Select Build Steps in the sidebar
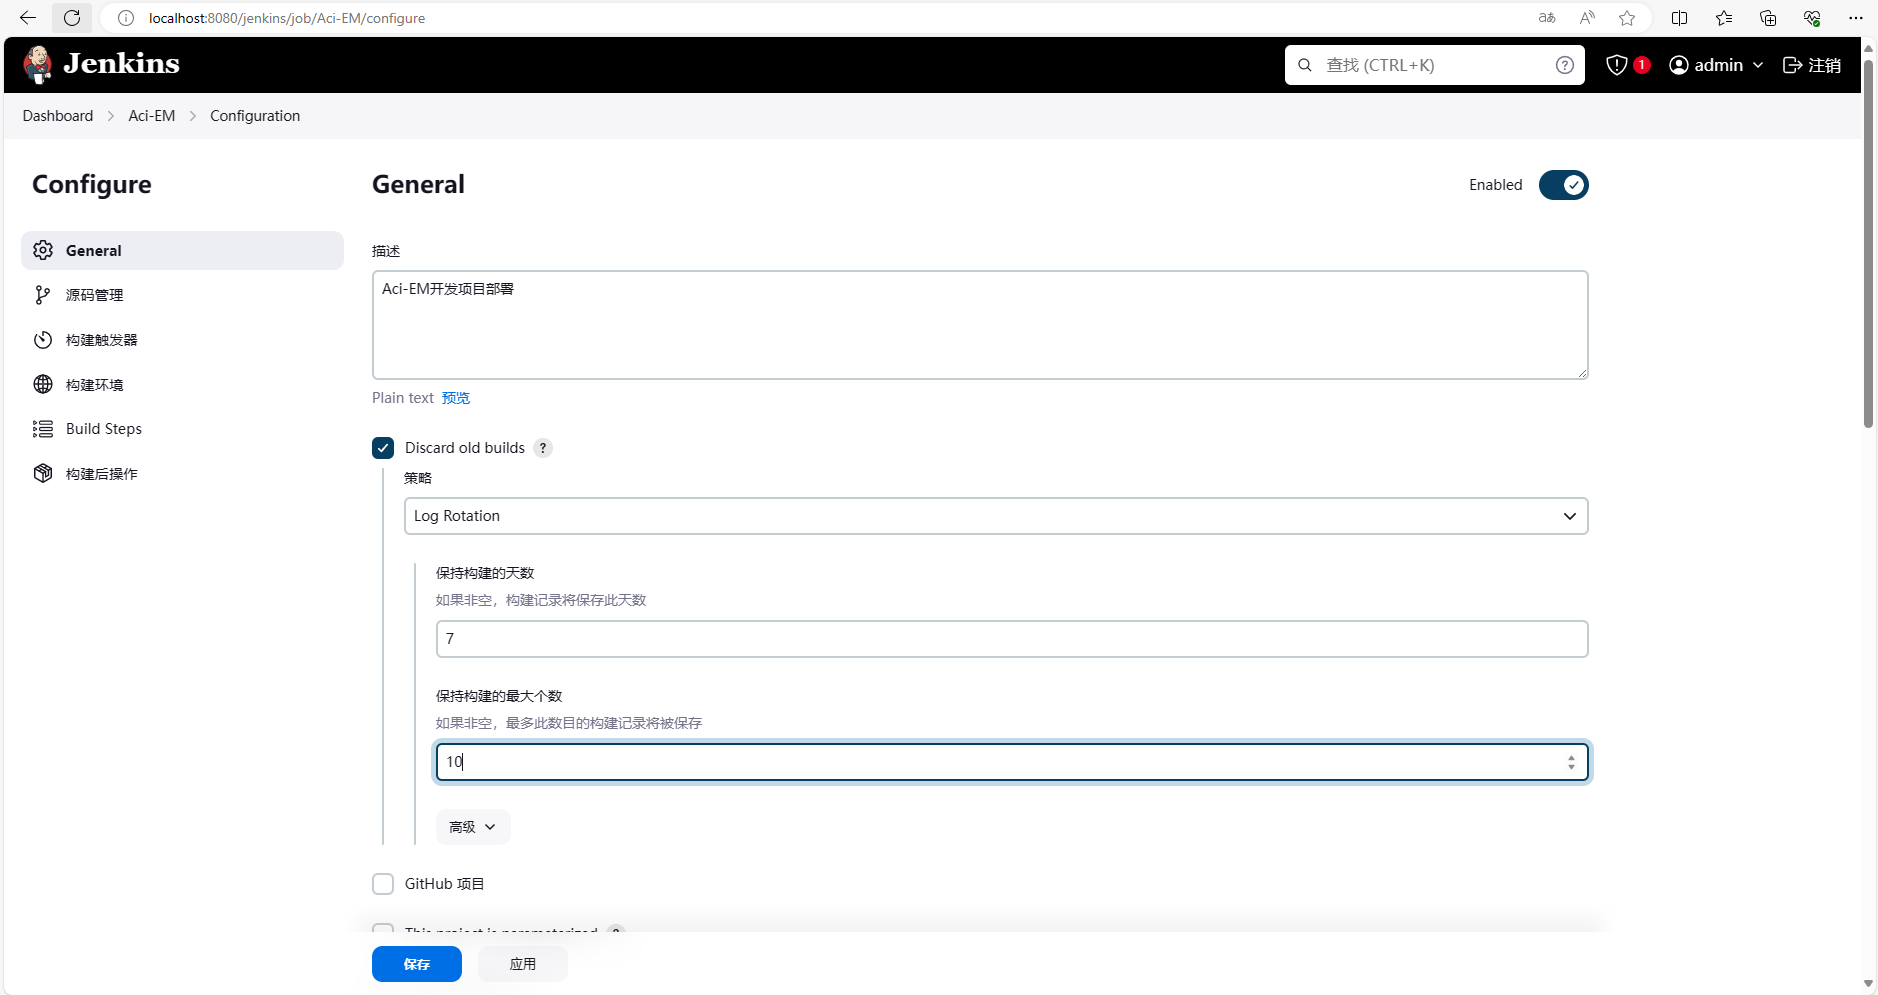 tap(182, 429)
